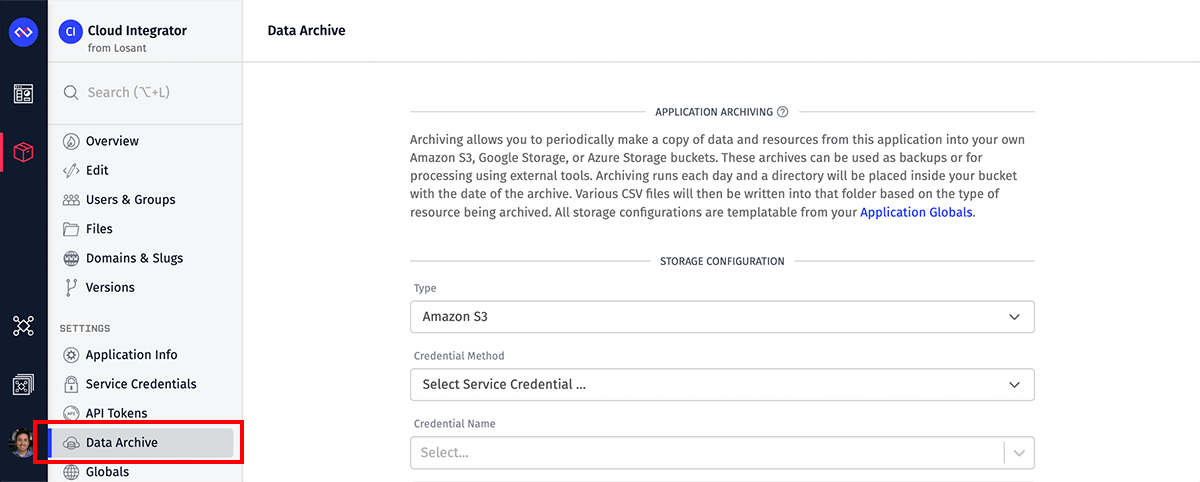
Task: Click the user avatar photo
Action: [x=23, y=442]
